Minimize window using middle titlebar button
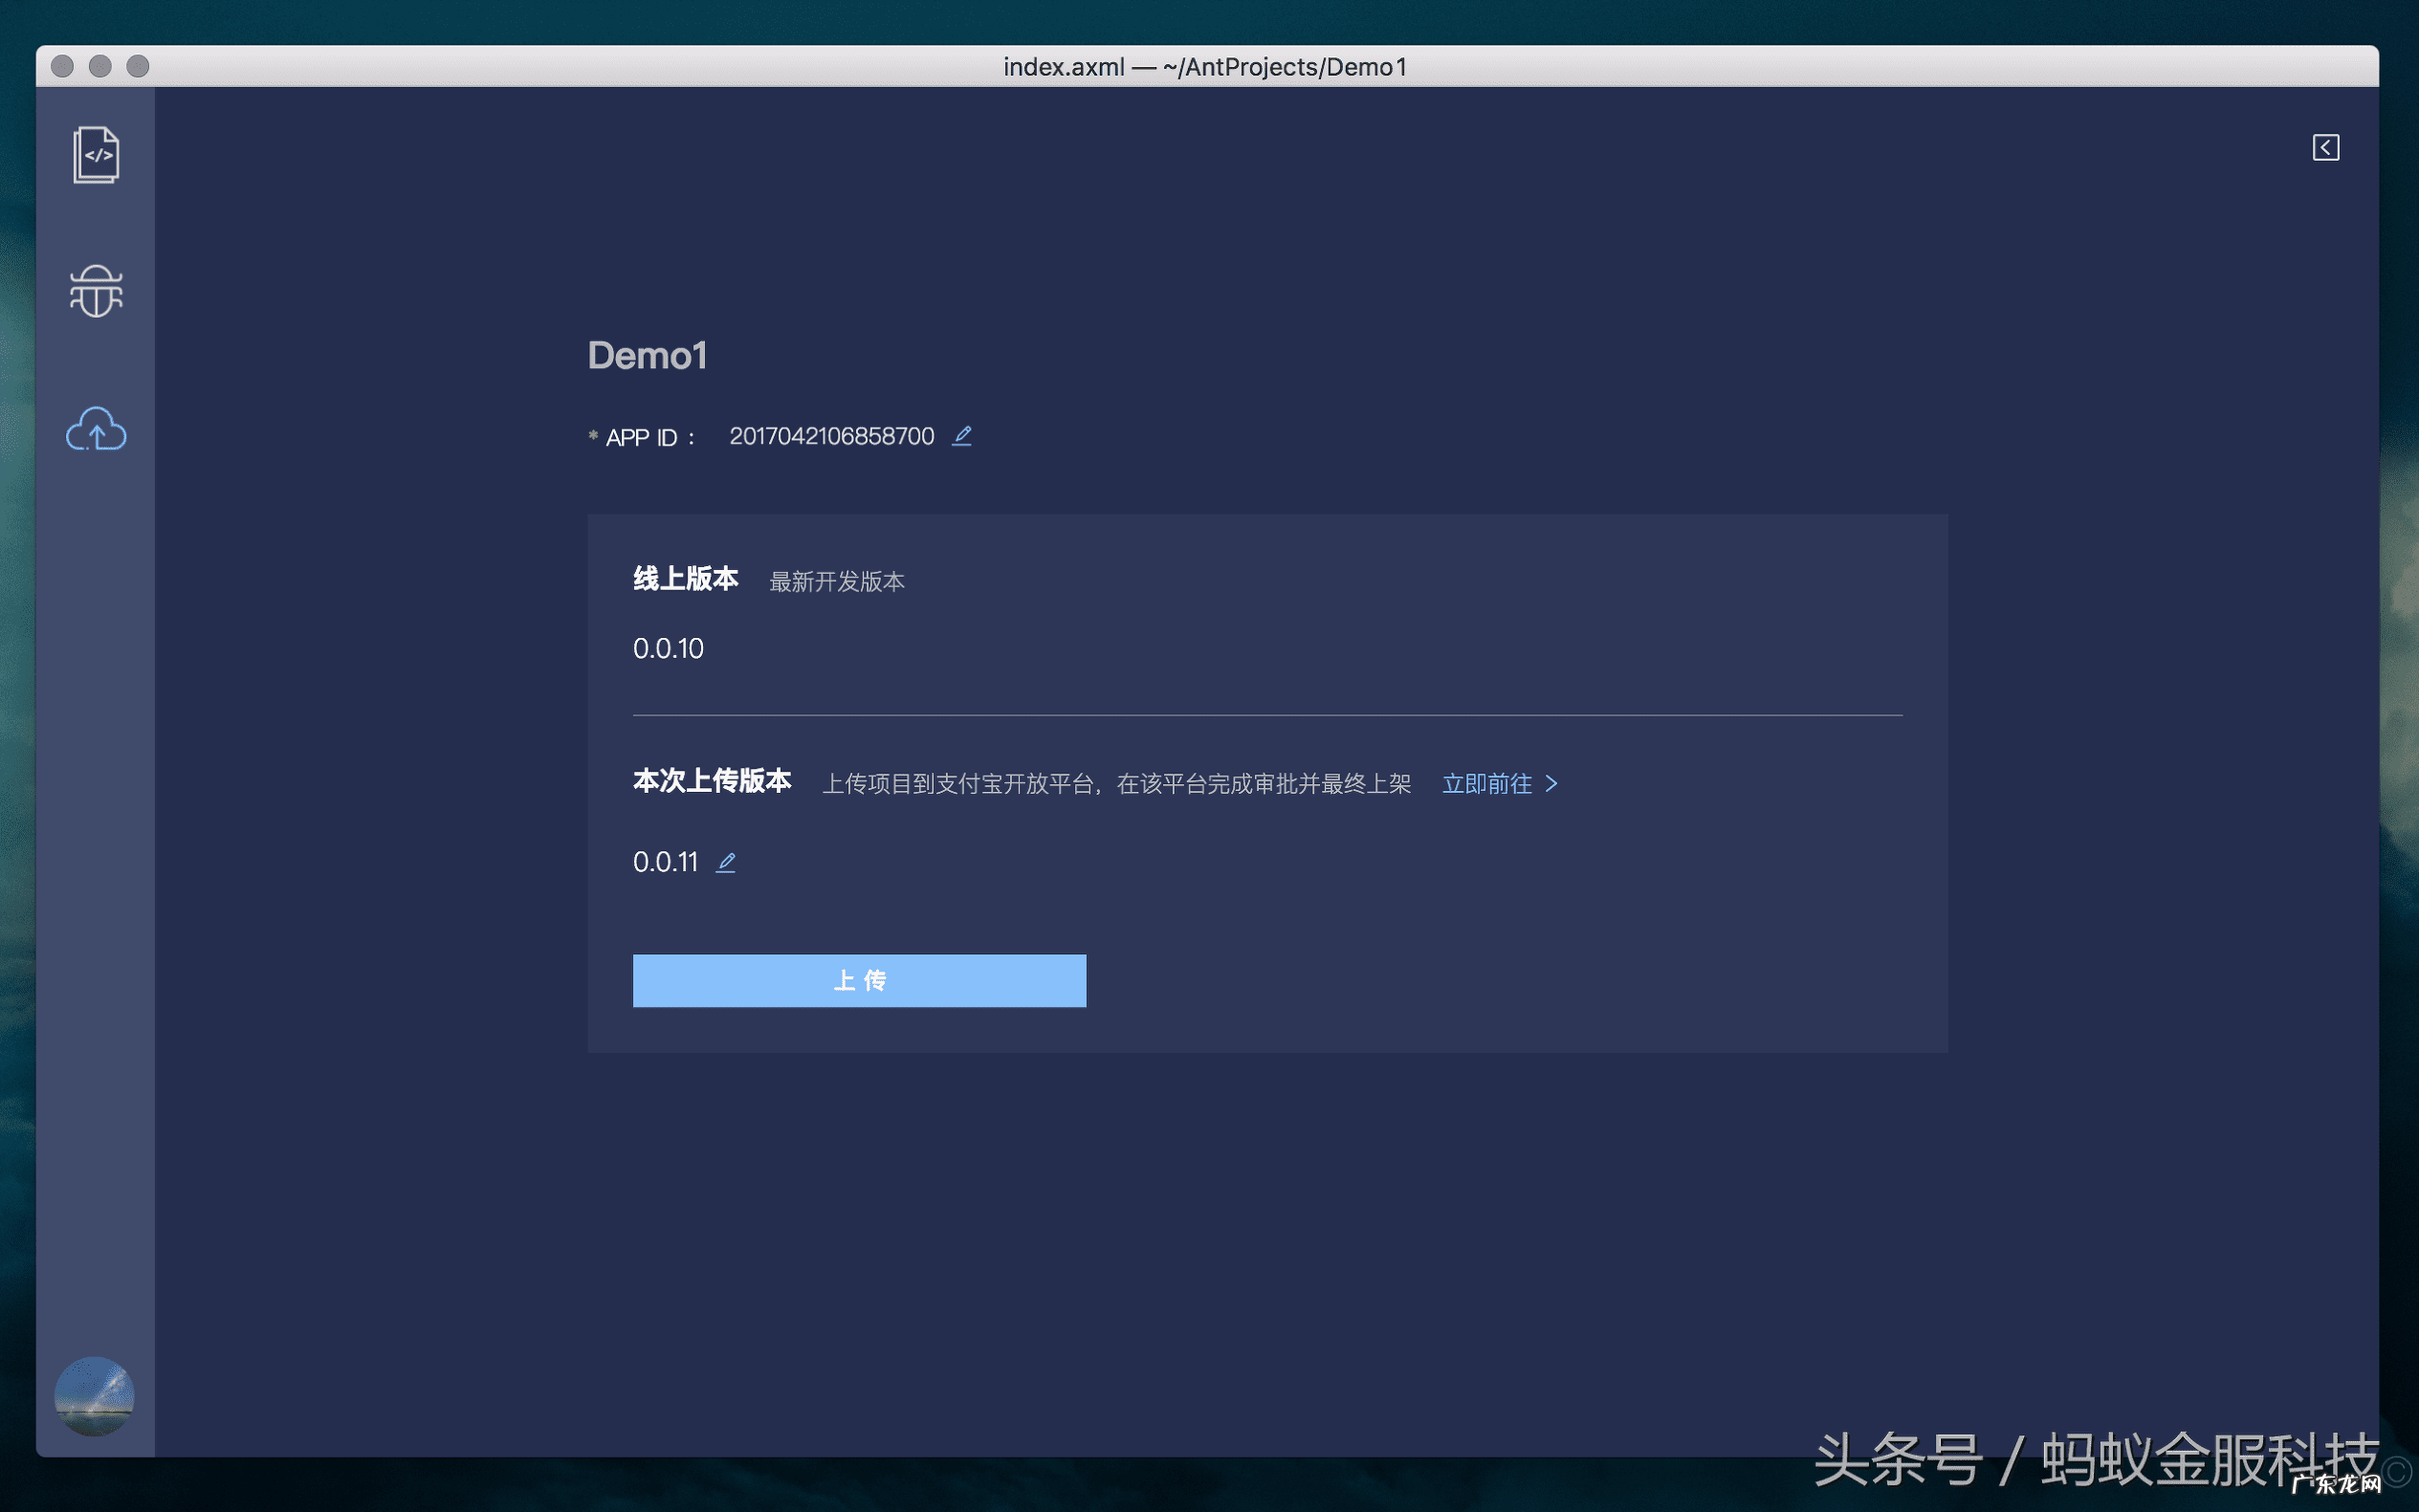 (100, 66)
